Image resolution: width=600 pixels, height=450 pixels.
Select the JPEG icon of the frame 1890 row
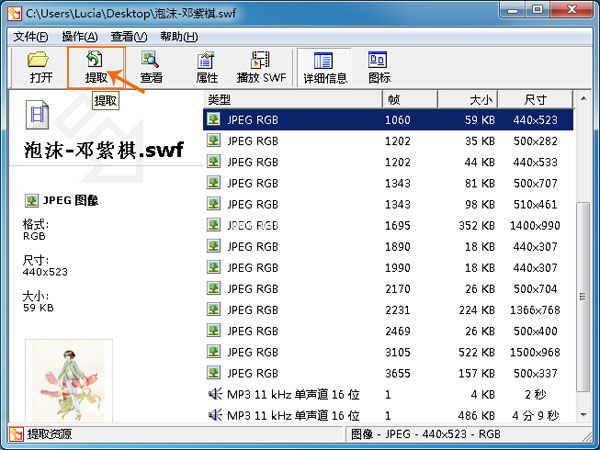214,246
